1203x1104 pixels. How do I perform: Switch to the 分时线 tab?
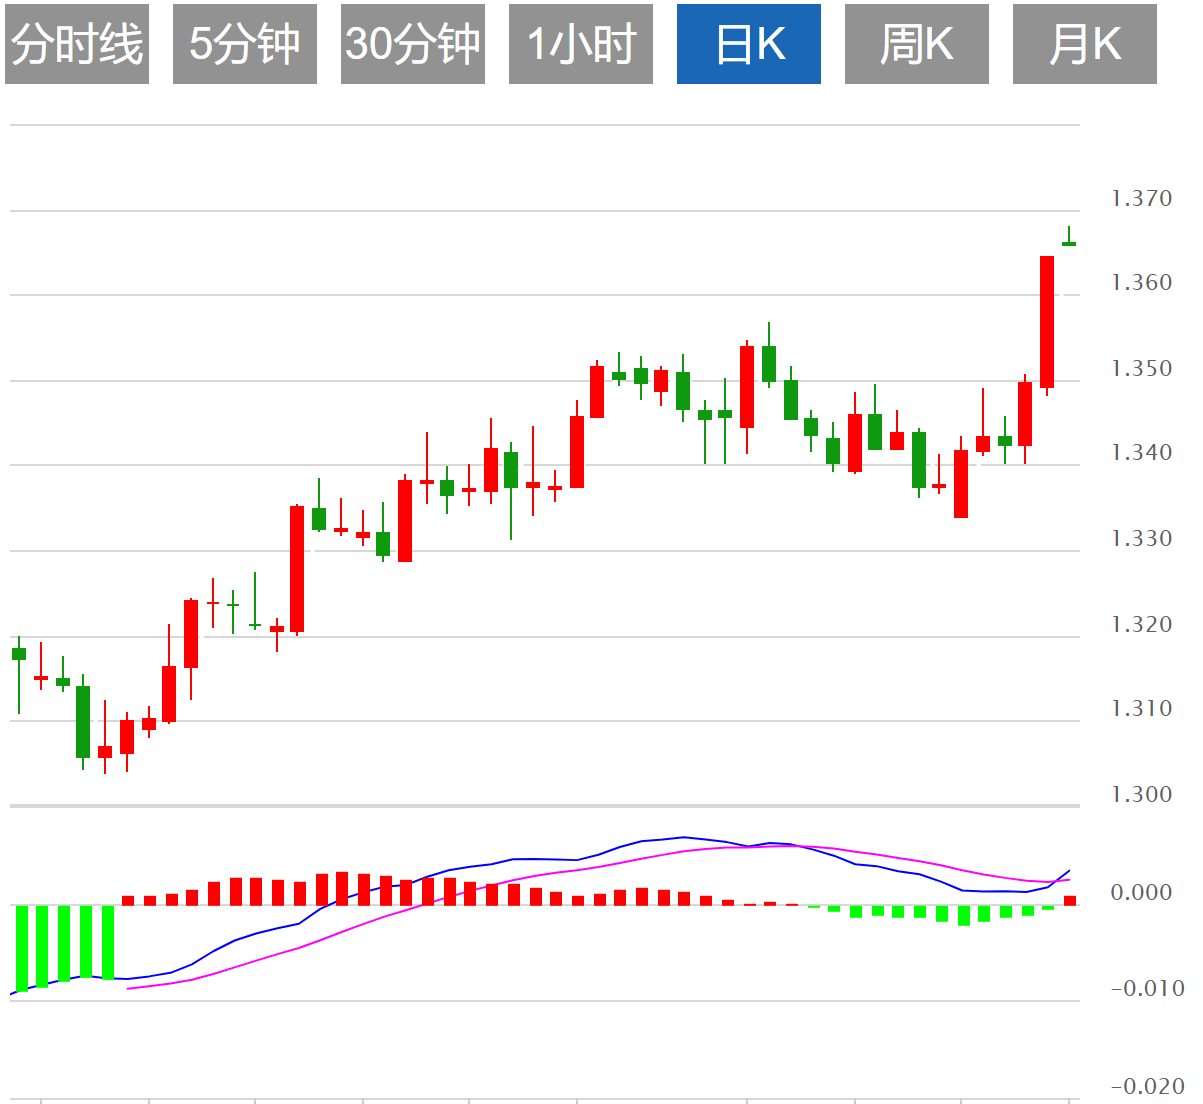(x=77, y=44)
